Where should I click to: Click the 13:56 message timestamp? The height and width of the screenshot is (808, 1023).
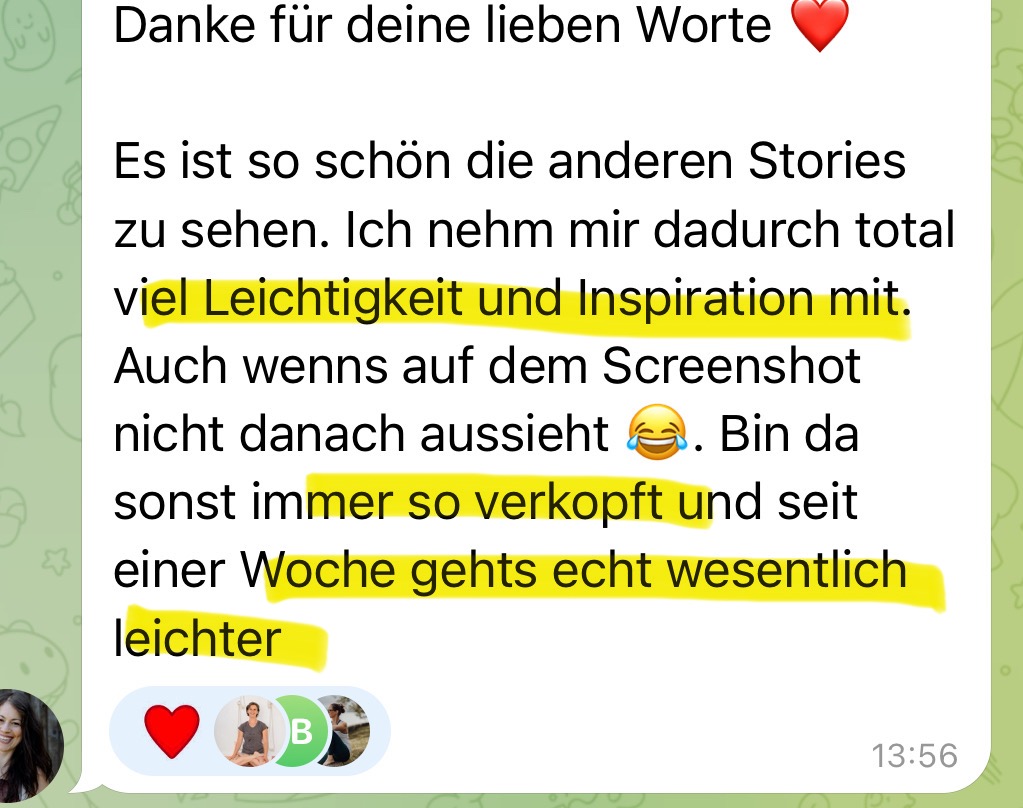pyautogui.click(x=915, y=756)
